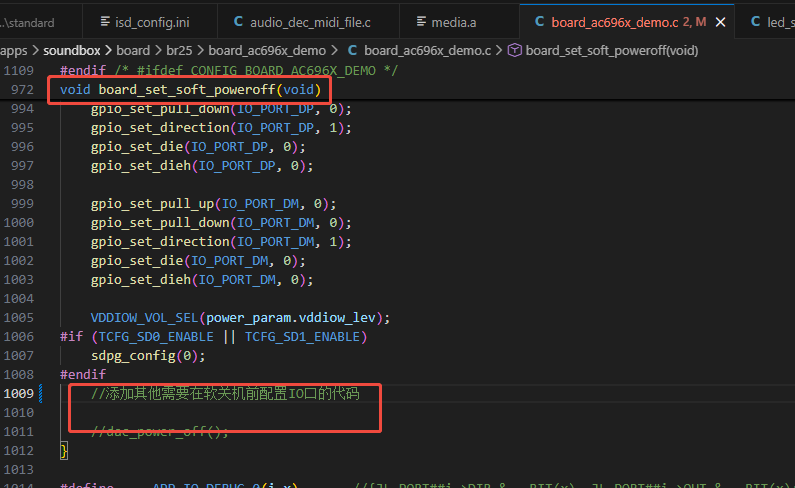Open the soundbox breadcrumb folder
Screen dimensions: 795x488
71,51
